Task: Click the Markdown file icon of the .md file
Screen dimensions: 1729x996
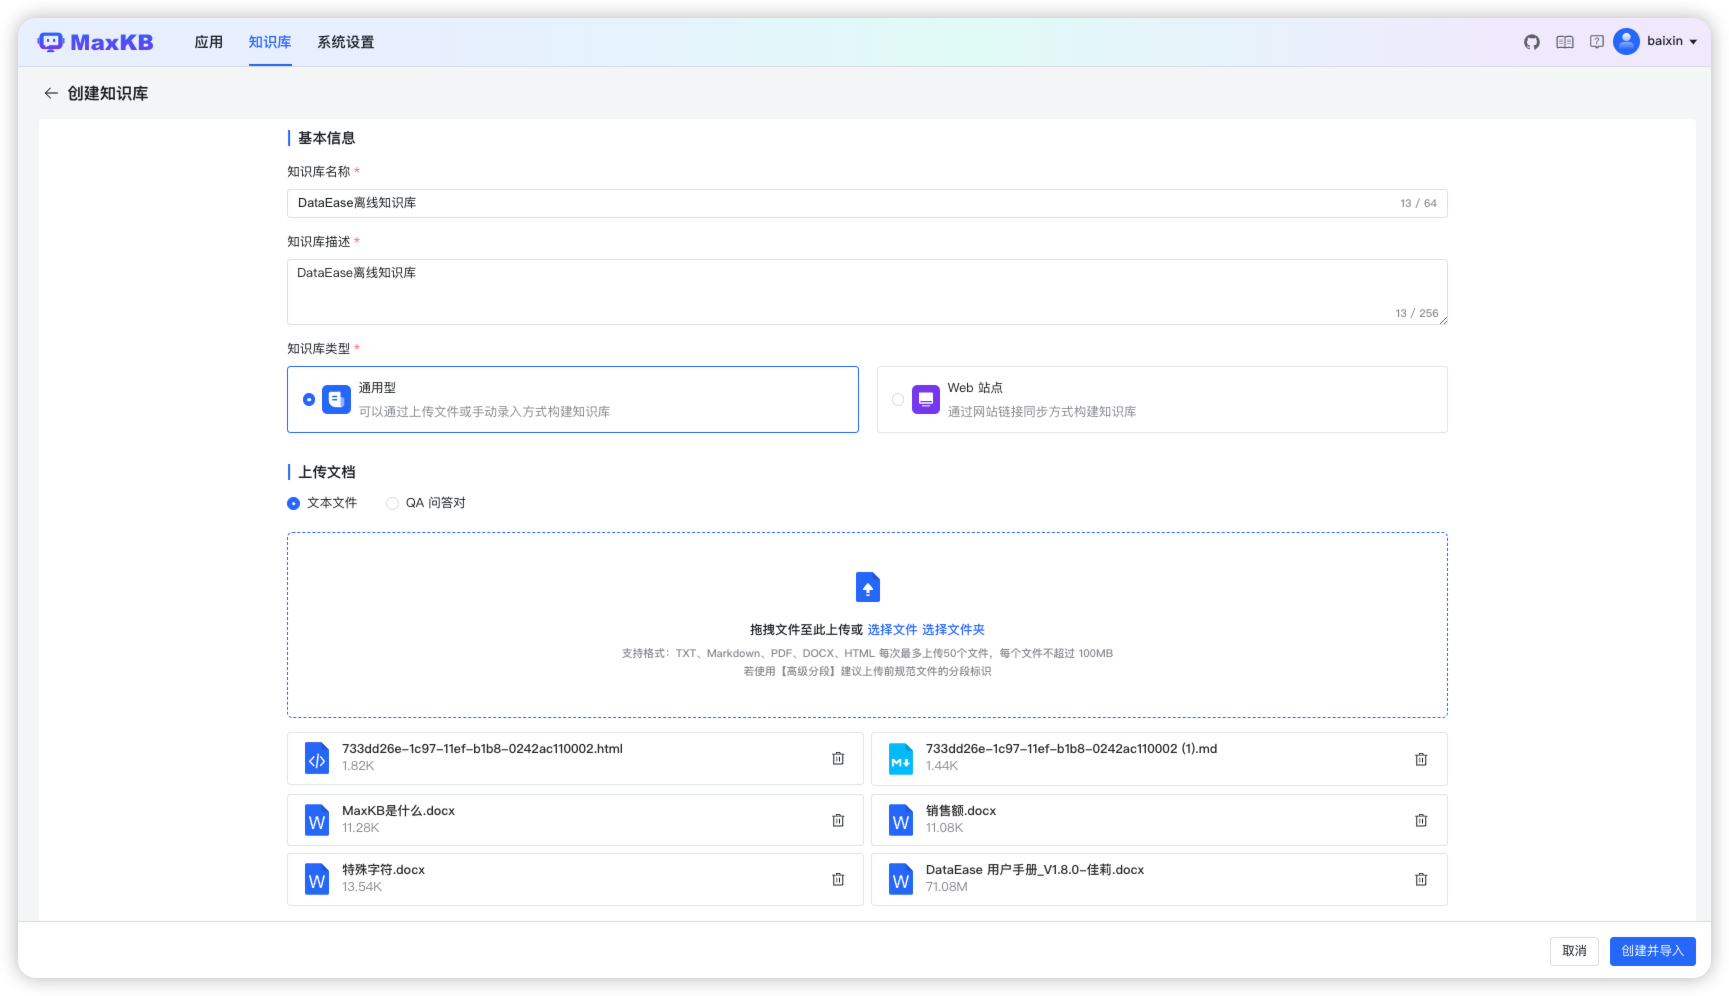Action: coord(900,759)
